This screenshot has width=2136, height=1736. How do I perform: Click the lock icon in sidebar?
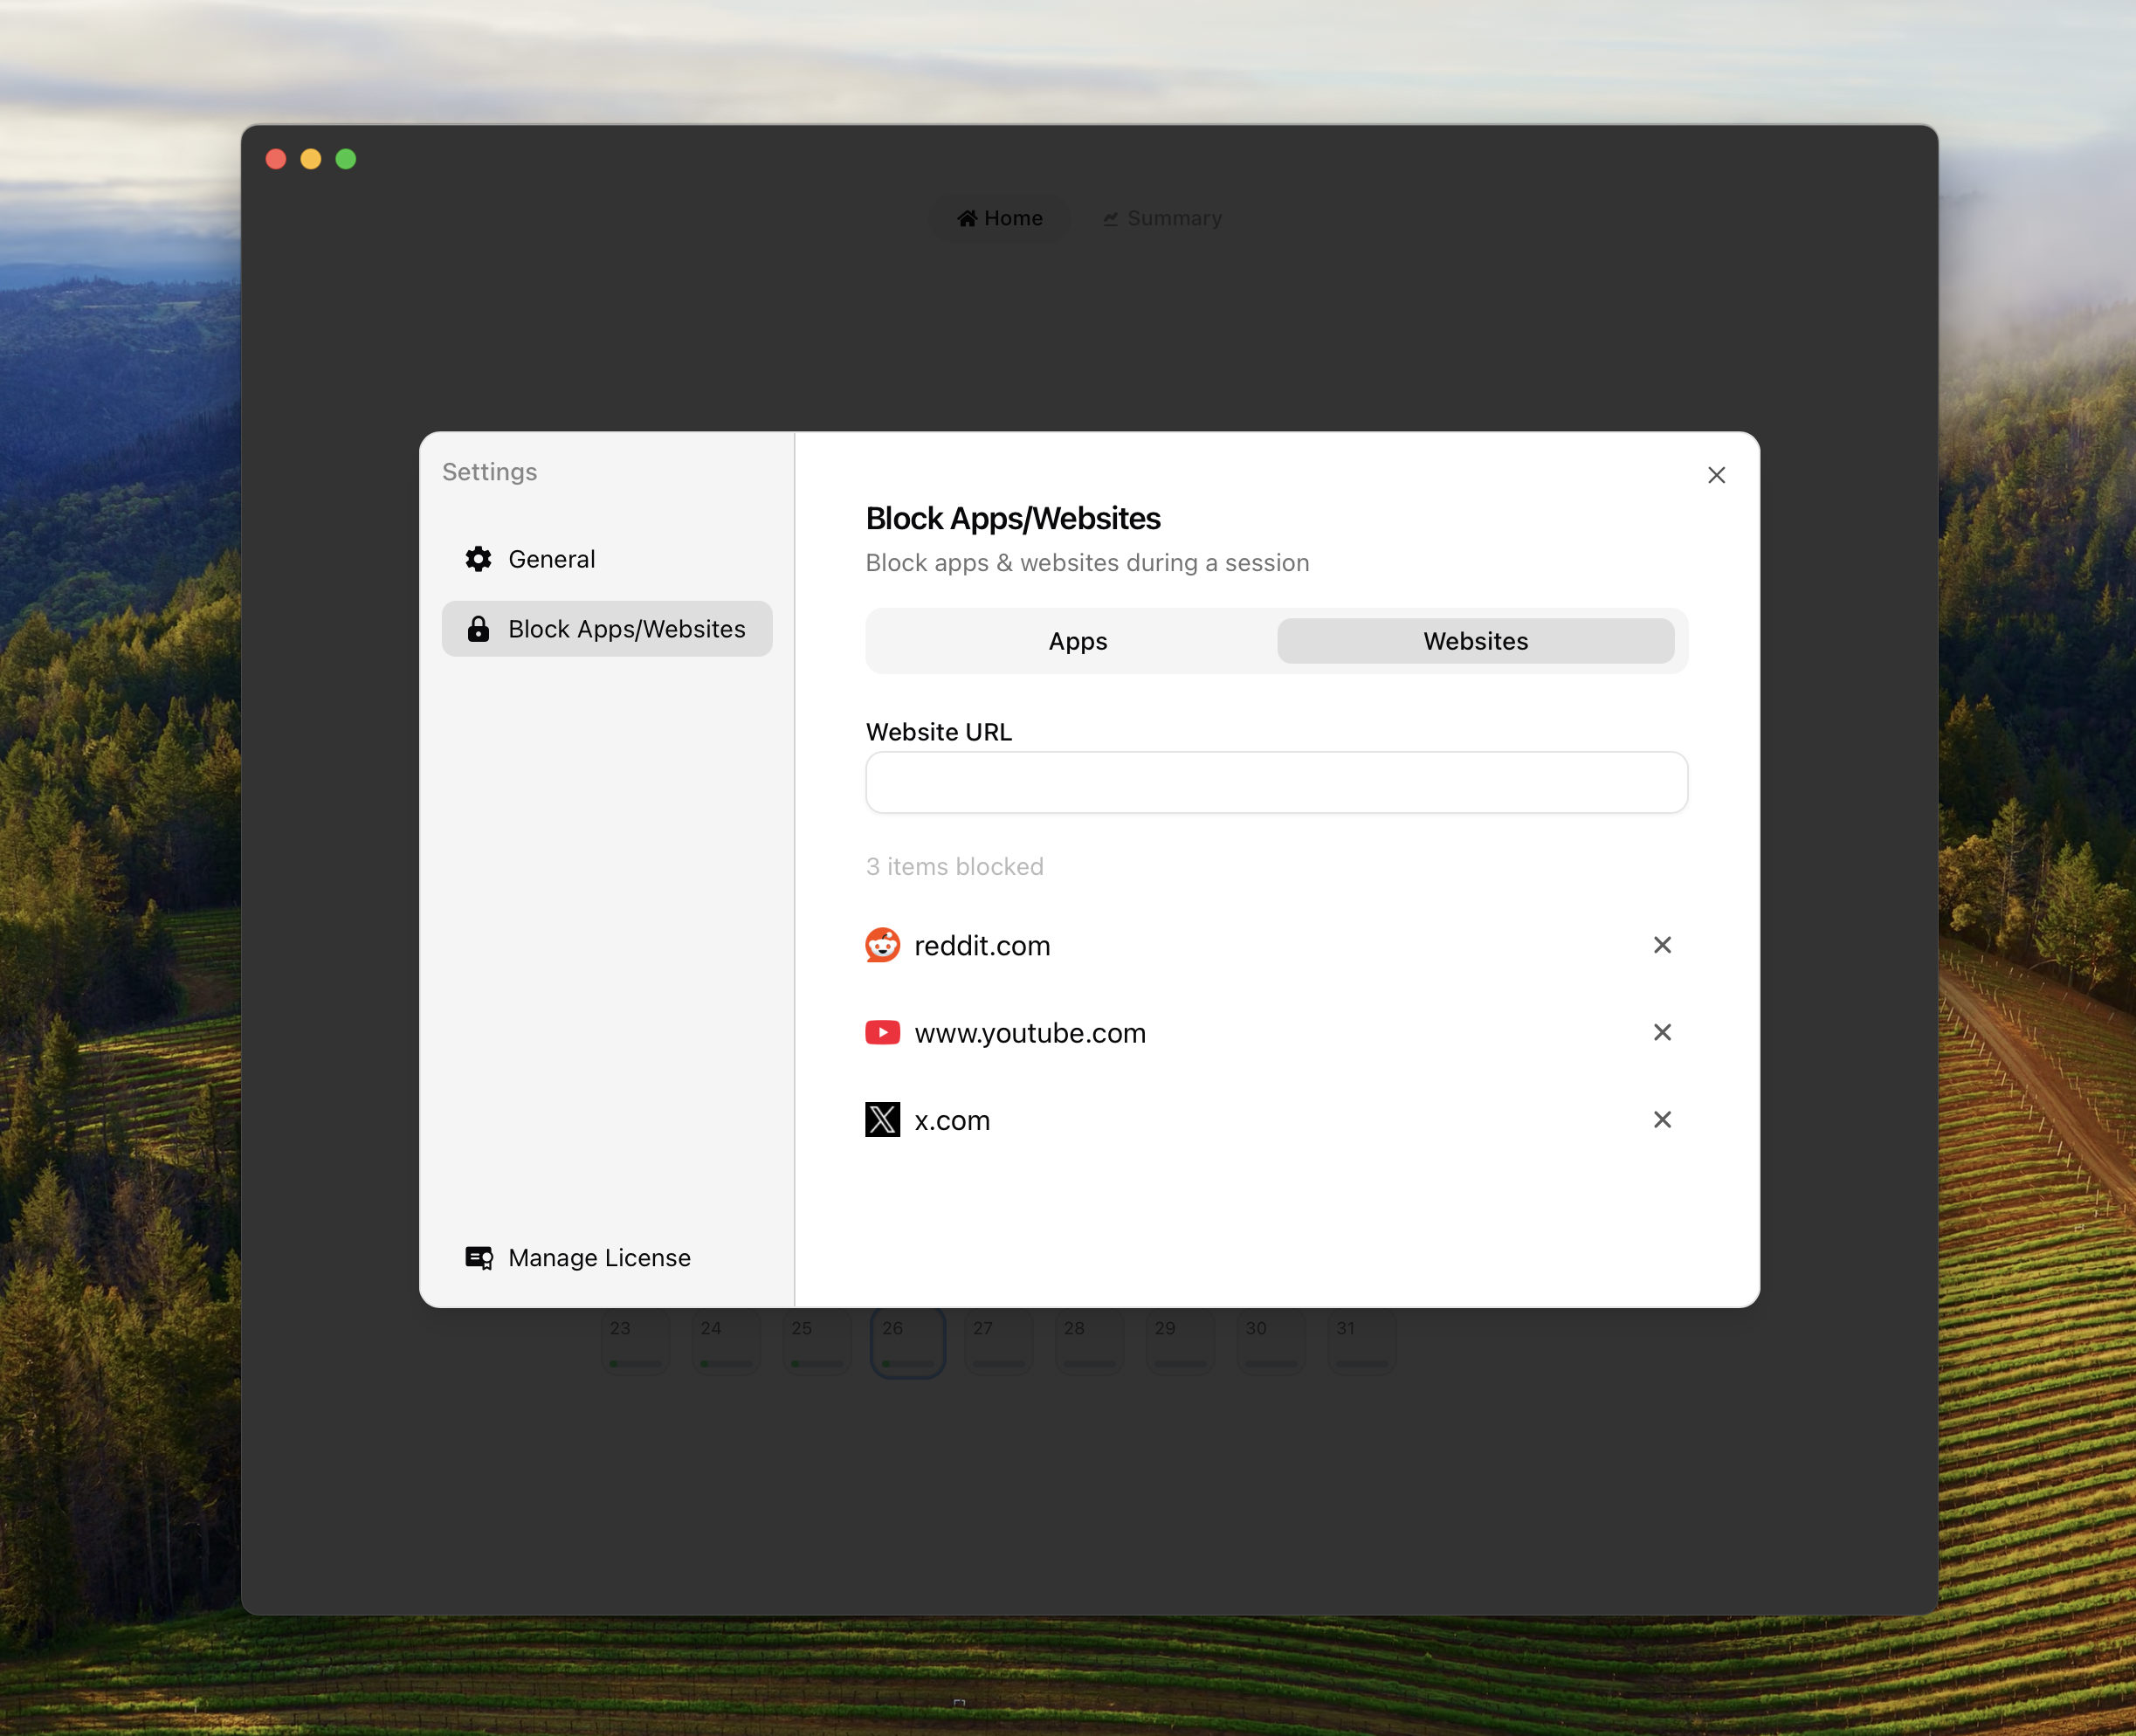[478, 629]
